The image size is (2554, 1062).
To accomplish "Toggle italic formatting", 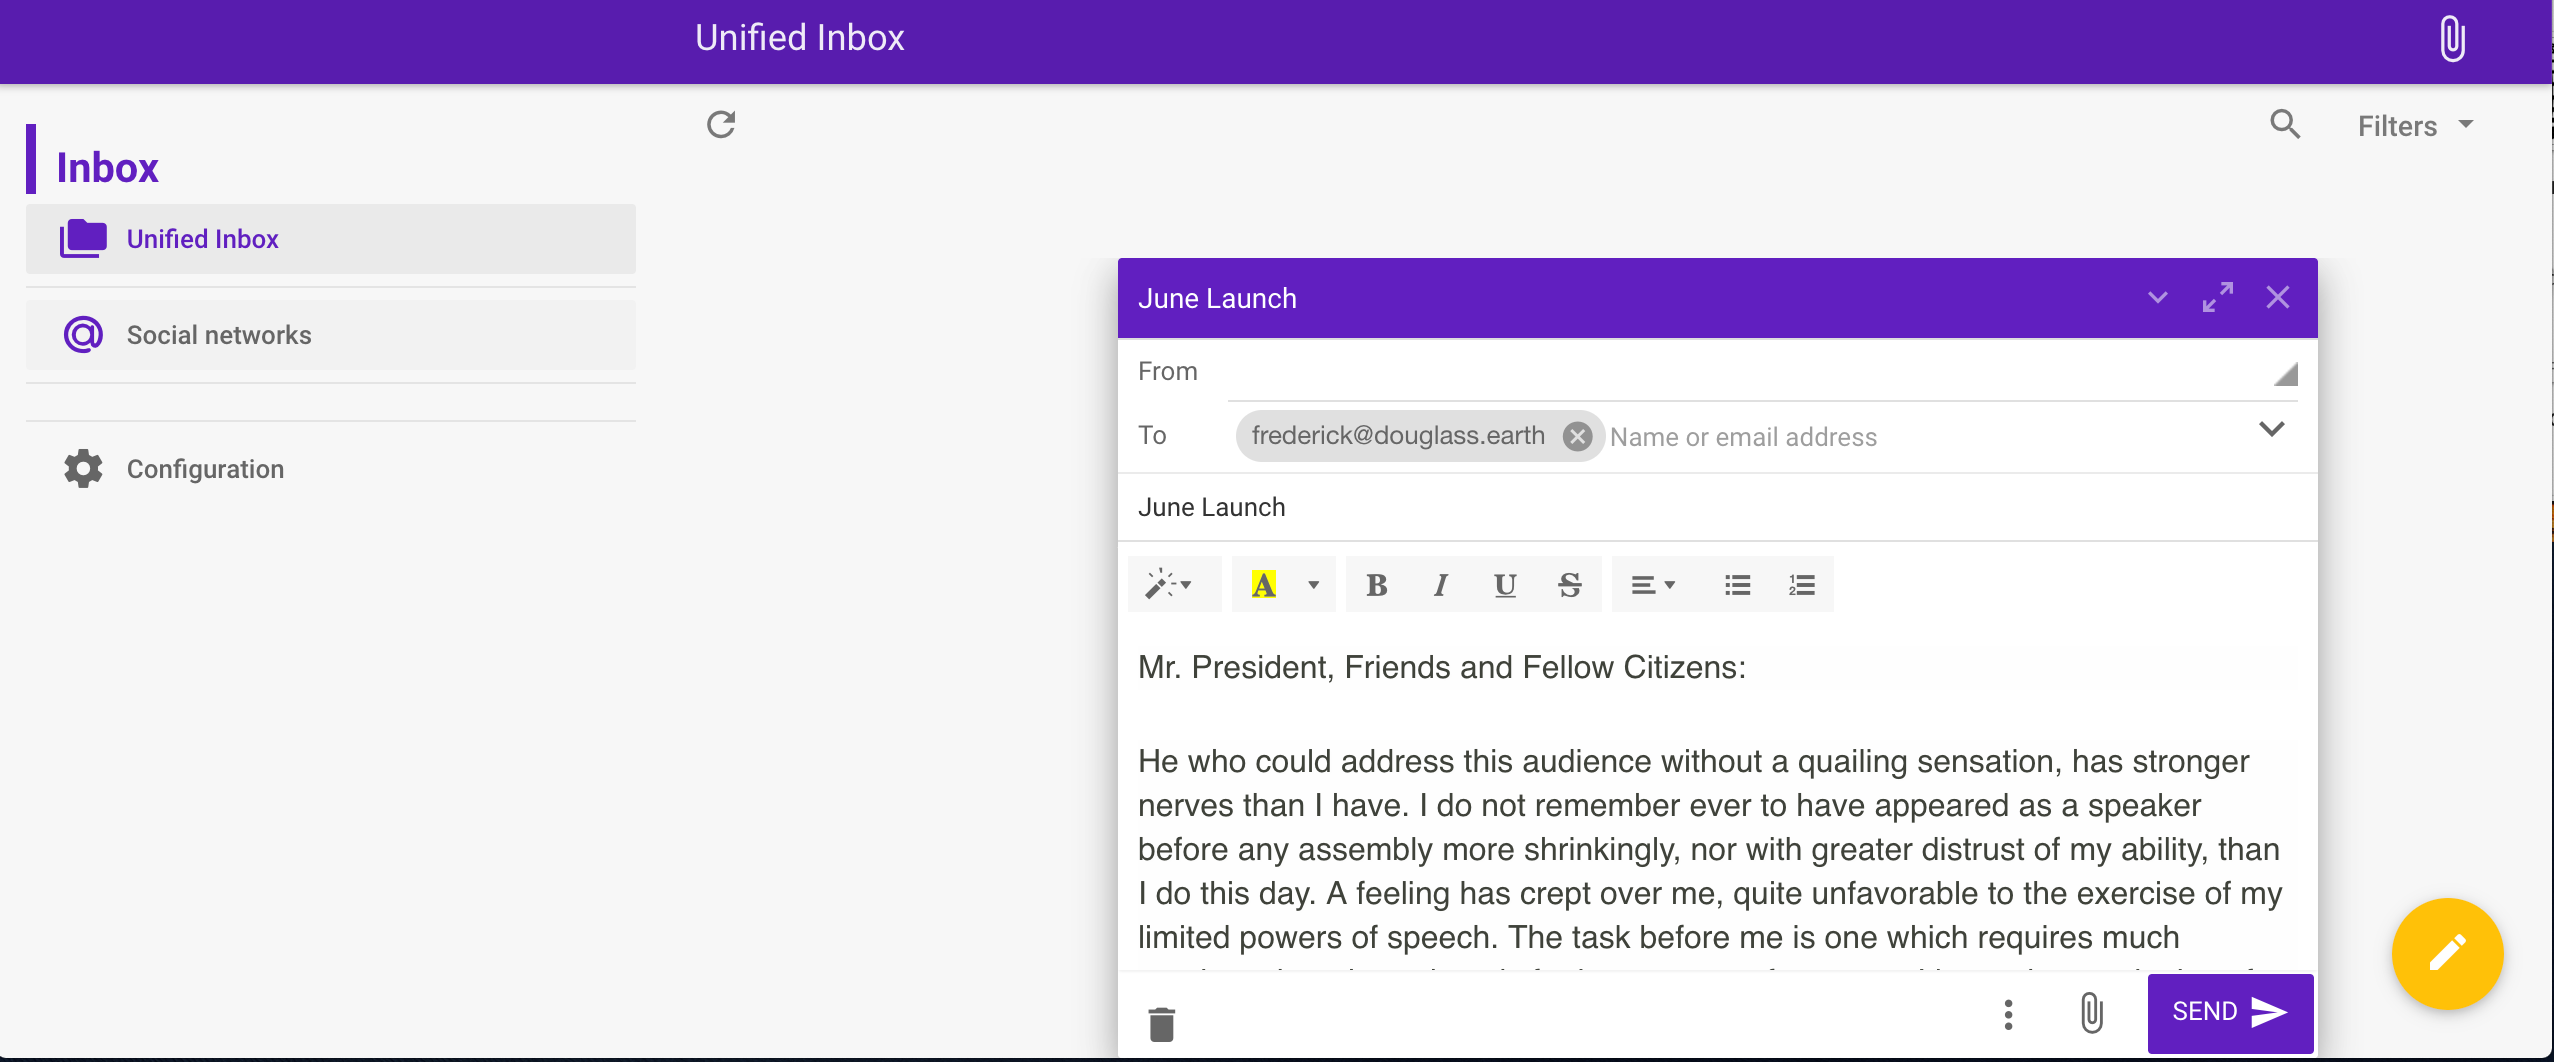I will point(1441,585).
